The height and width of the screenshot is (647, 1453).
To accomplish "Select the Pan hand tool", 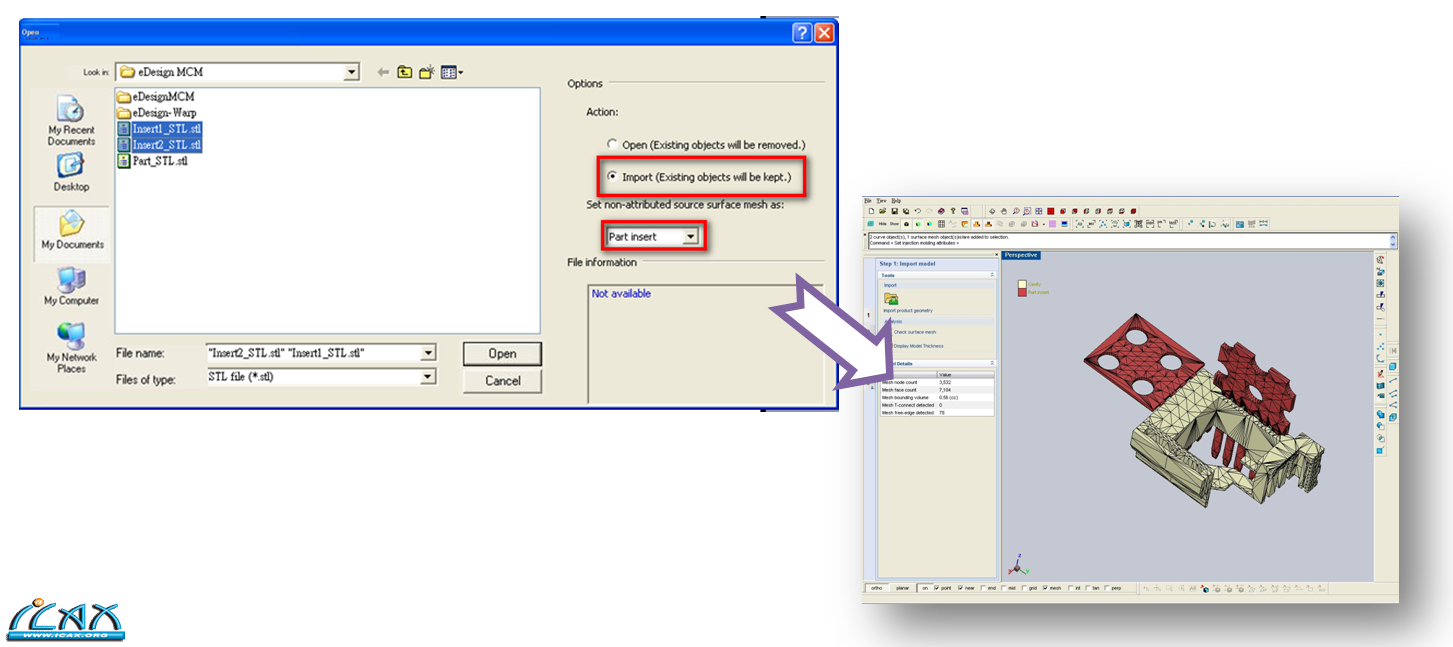I will pos(1004,211).
